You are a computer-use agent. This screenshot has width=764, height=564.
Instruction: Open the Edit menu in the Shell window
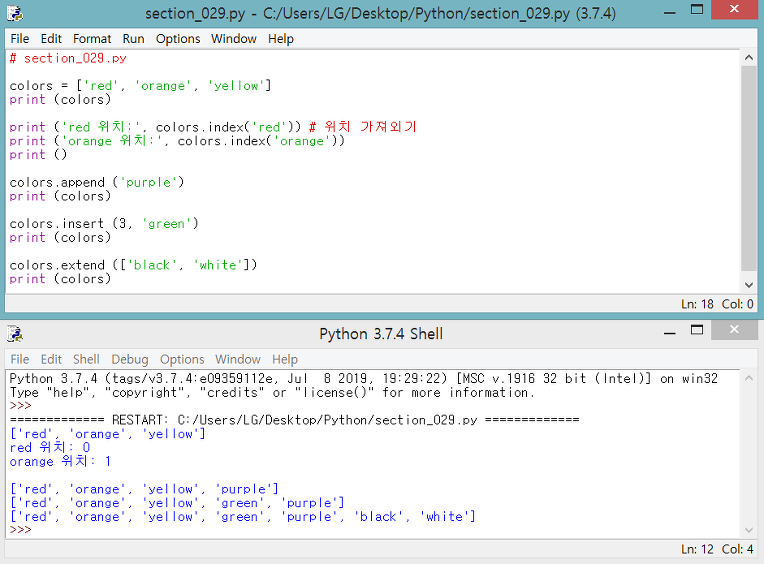51,359
